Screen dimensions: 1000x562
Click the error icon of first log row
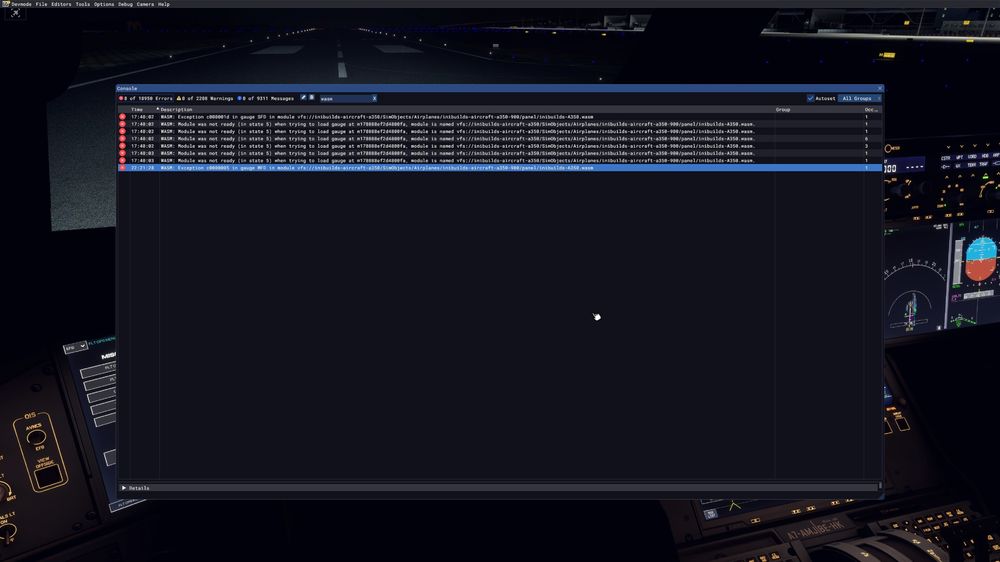point(122,117)
